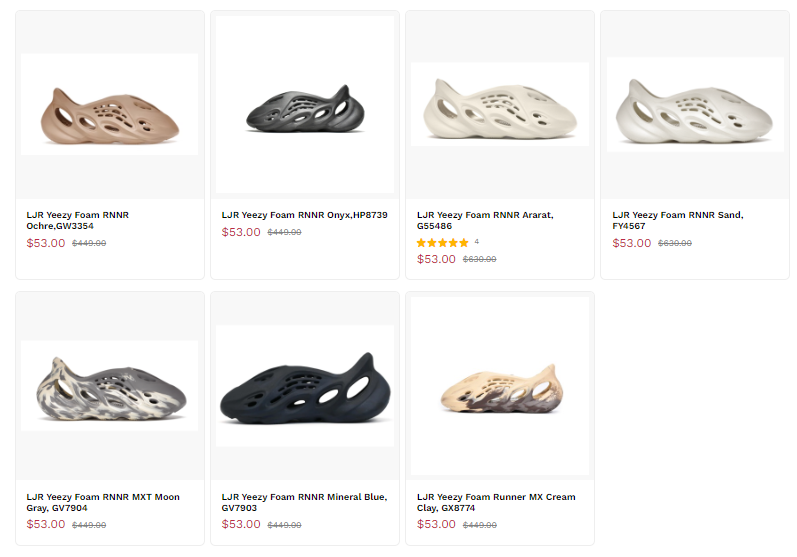Open the Ararat Foam RNNR shoe image
Image resolution: width=797 pixels, height=557 pixels.
(500, 105)
